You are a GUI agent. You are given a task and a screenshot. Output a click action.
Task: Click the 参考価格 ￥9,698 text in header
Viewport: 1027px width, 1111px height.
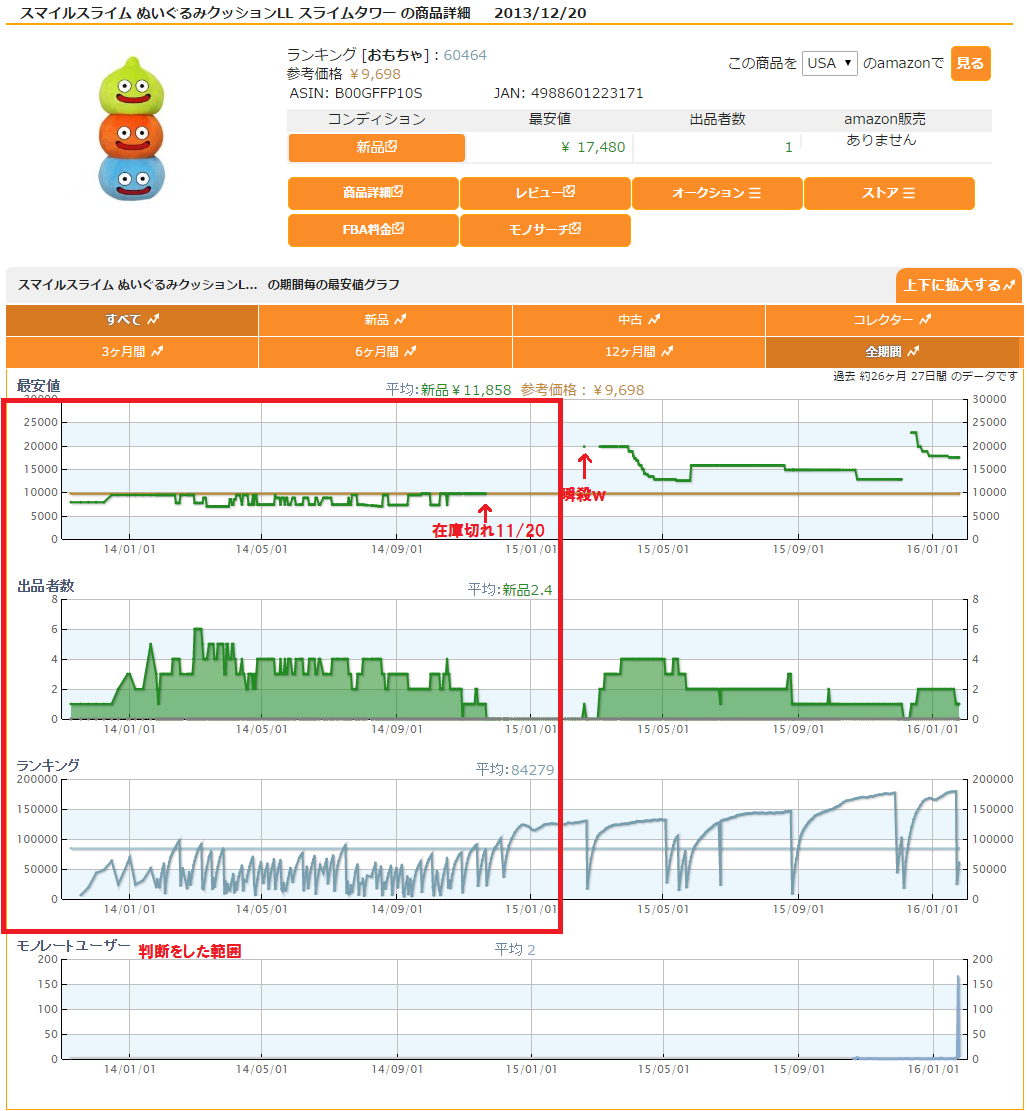[344, 74]
